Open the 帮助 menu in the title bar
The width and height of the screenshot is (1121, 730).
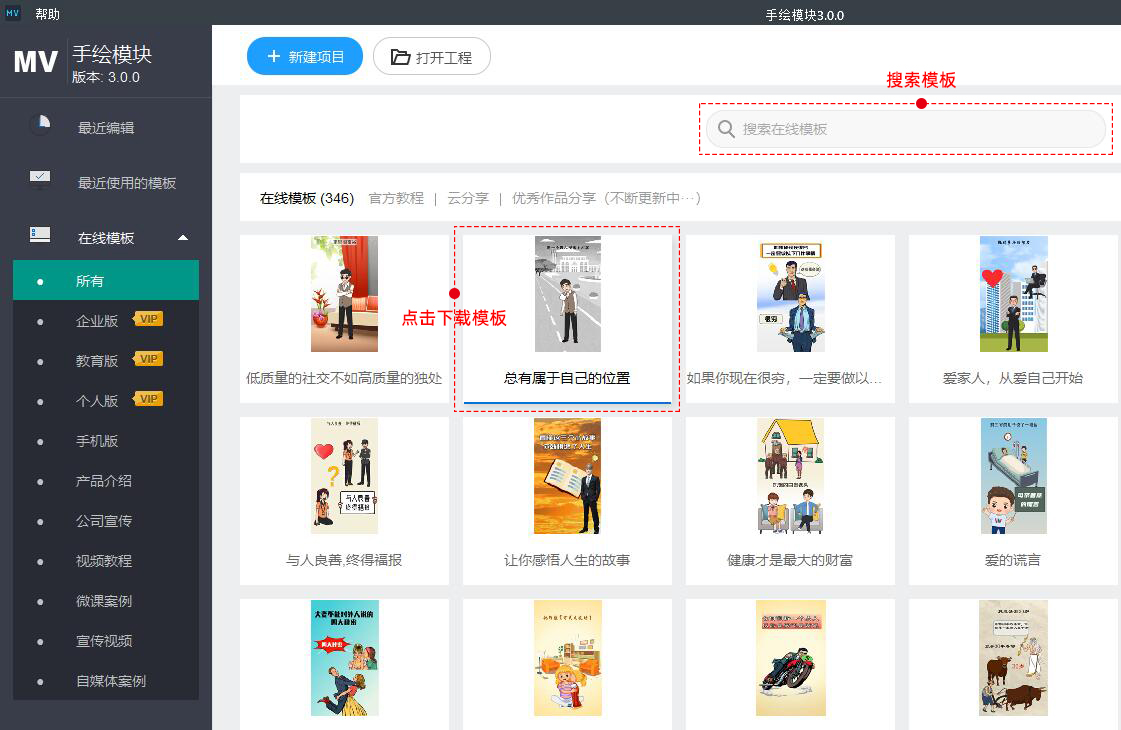[45, 13]
